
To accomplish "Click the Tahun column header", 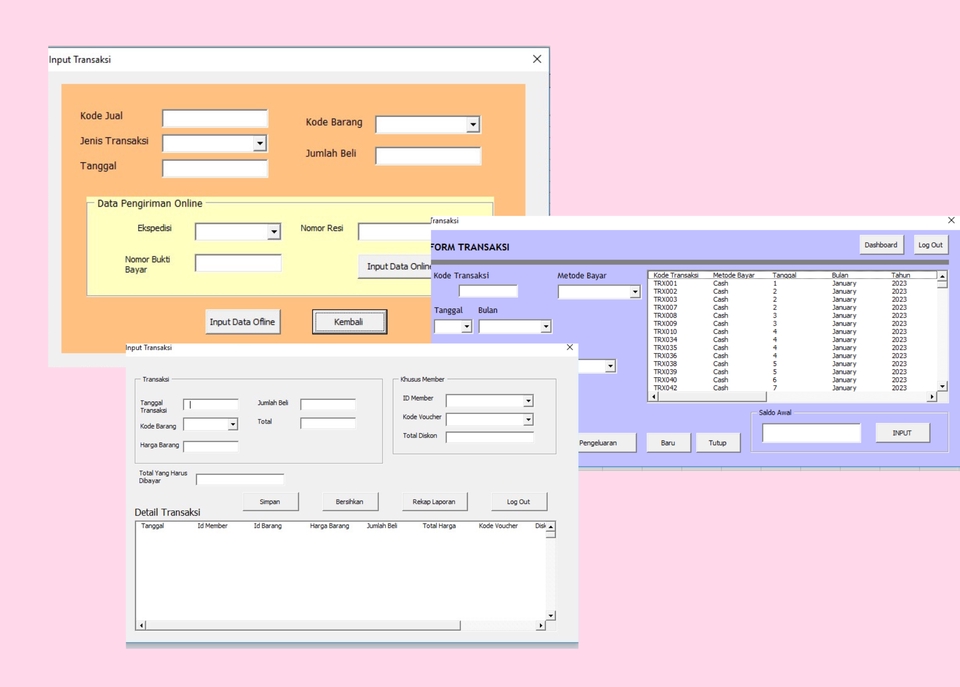I will pyautogui.click(x=901, y=276).
